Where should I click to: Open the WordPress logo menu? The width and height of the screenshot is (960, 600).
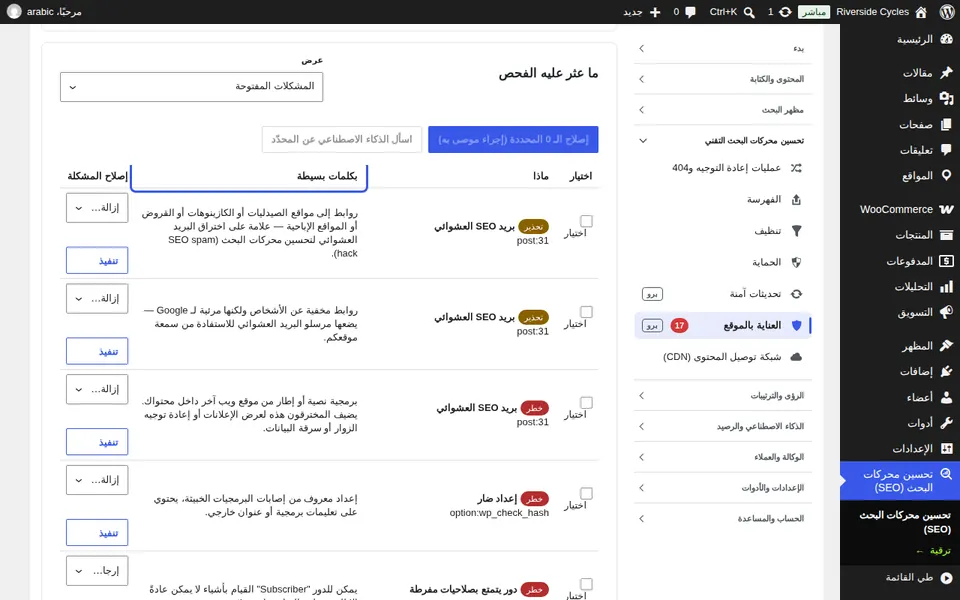[946, 12]
